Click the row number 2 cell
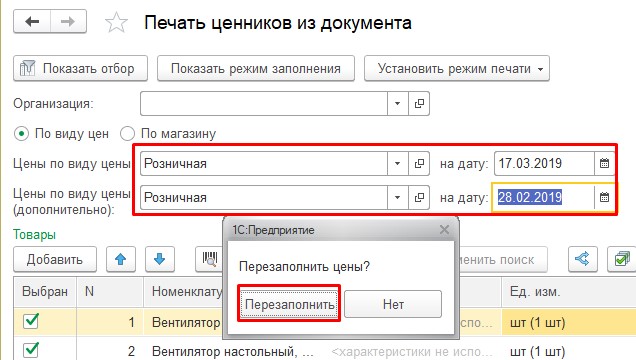 pyautogui.click(x=110, y=351)
